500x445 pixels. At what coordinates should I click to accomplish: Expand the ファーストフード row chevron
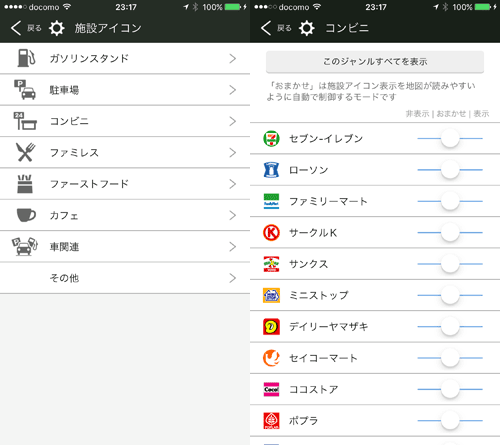click(233, 184)
